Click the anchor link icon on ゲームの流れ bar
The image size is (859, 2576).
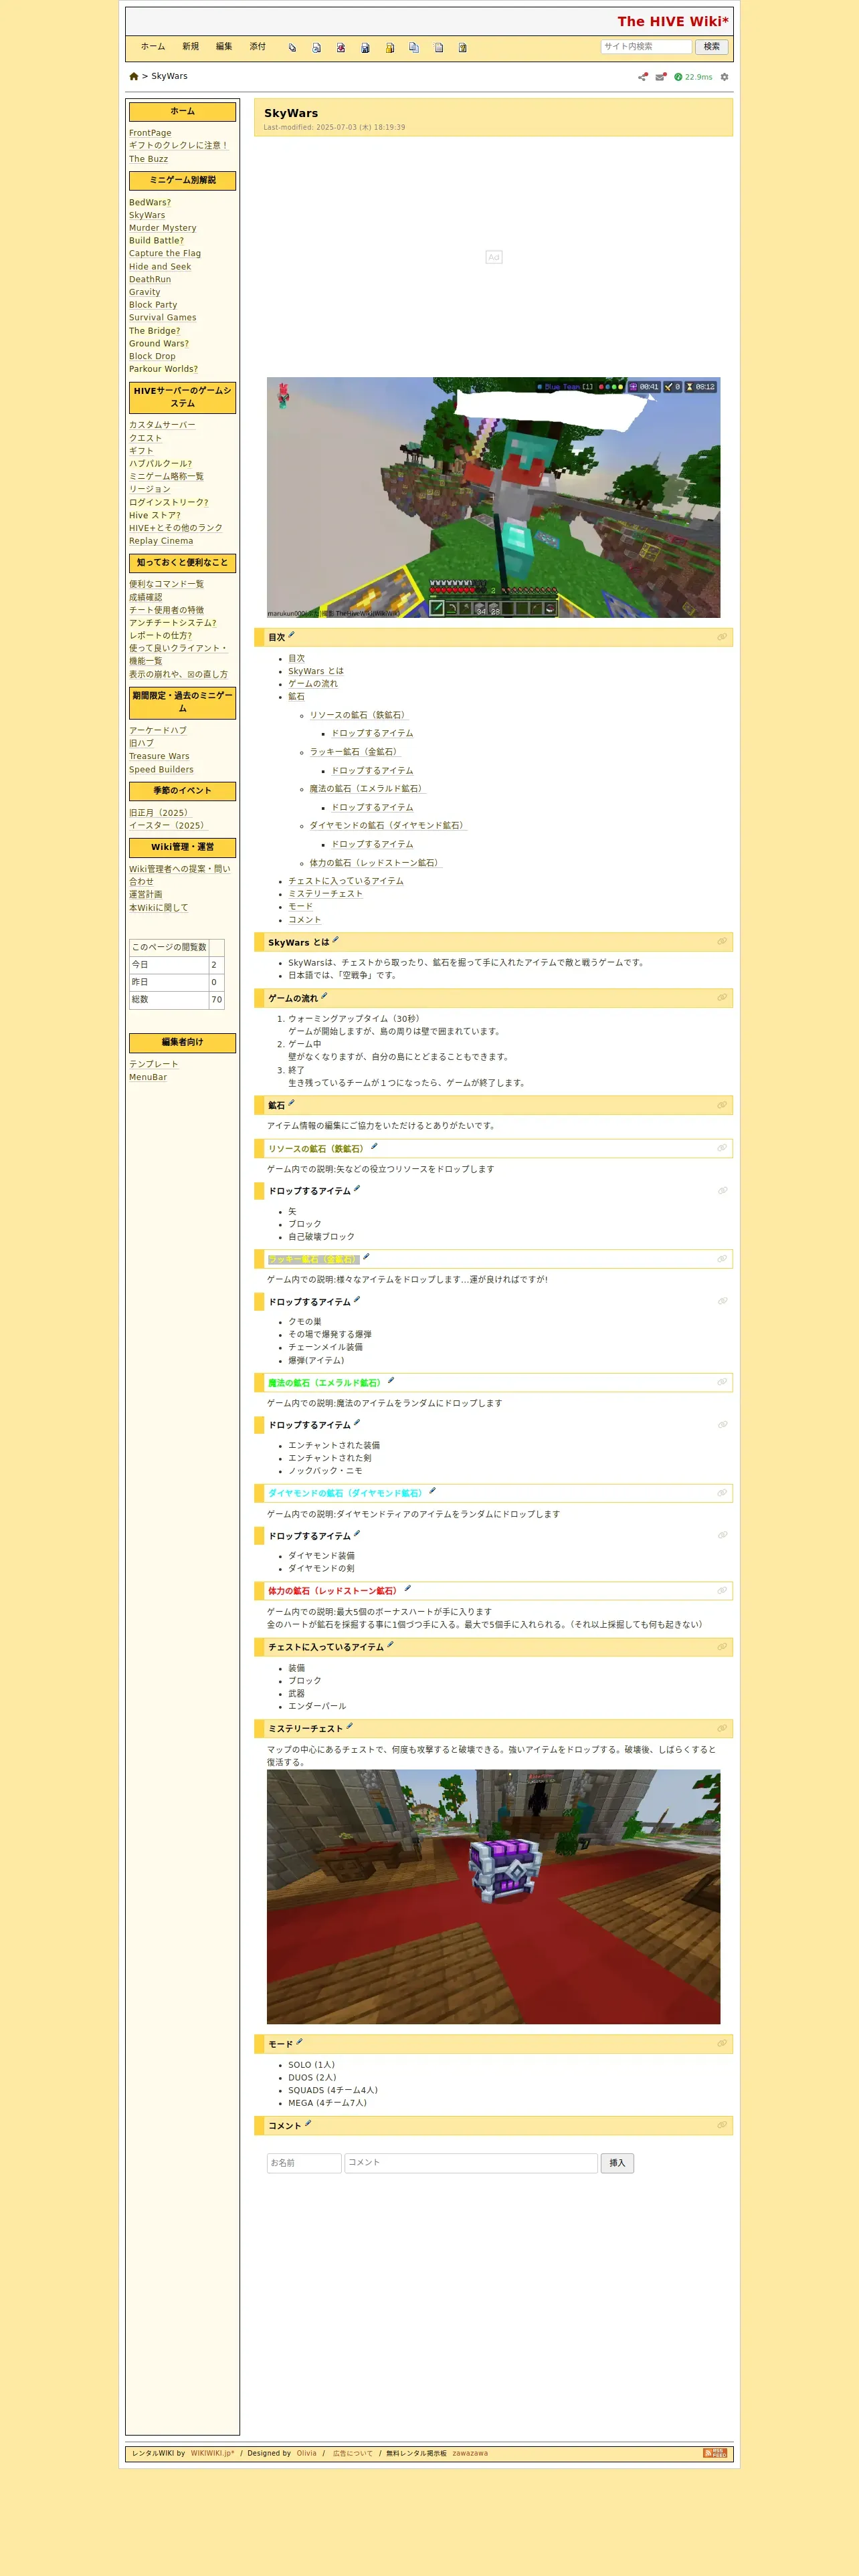coord(722,998)
